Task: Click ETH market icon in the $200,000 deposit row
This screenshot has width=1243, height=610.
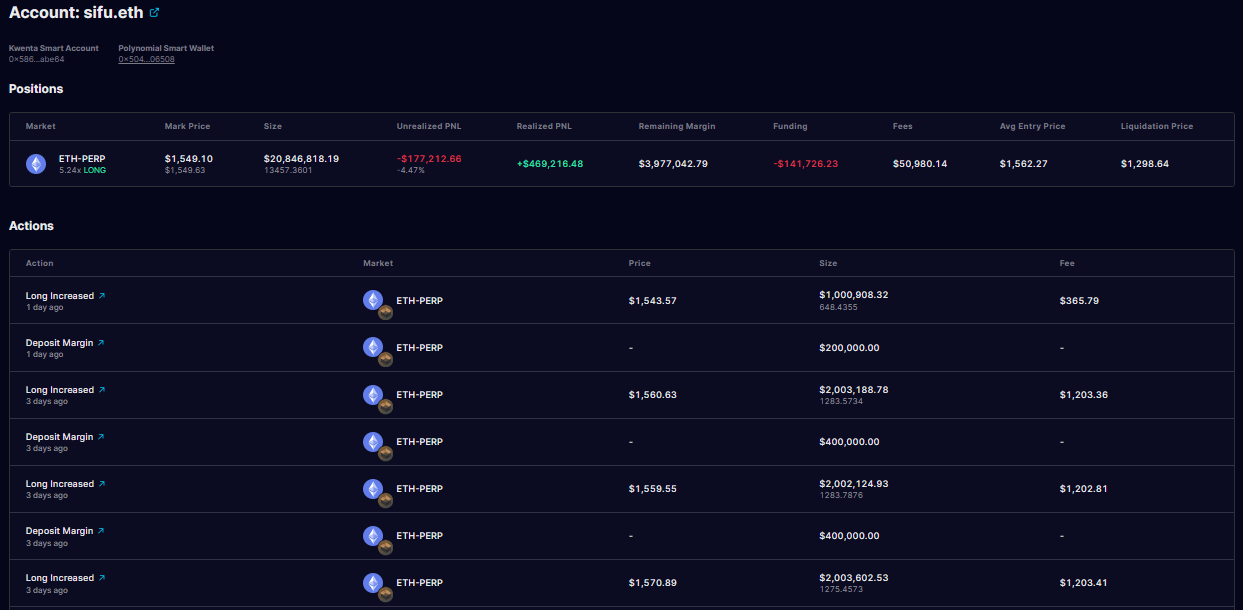Action: coord(373,347)
